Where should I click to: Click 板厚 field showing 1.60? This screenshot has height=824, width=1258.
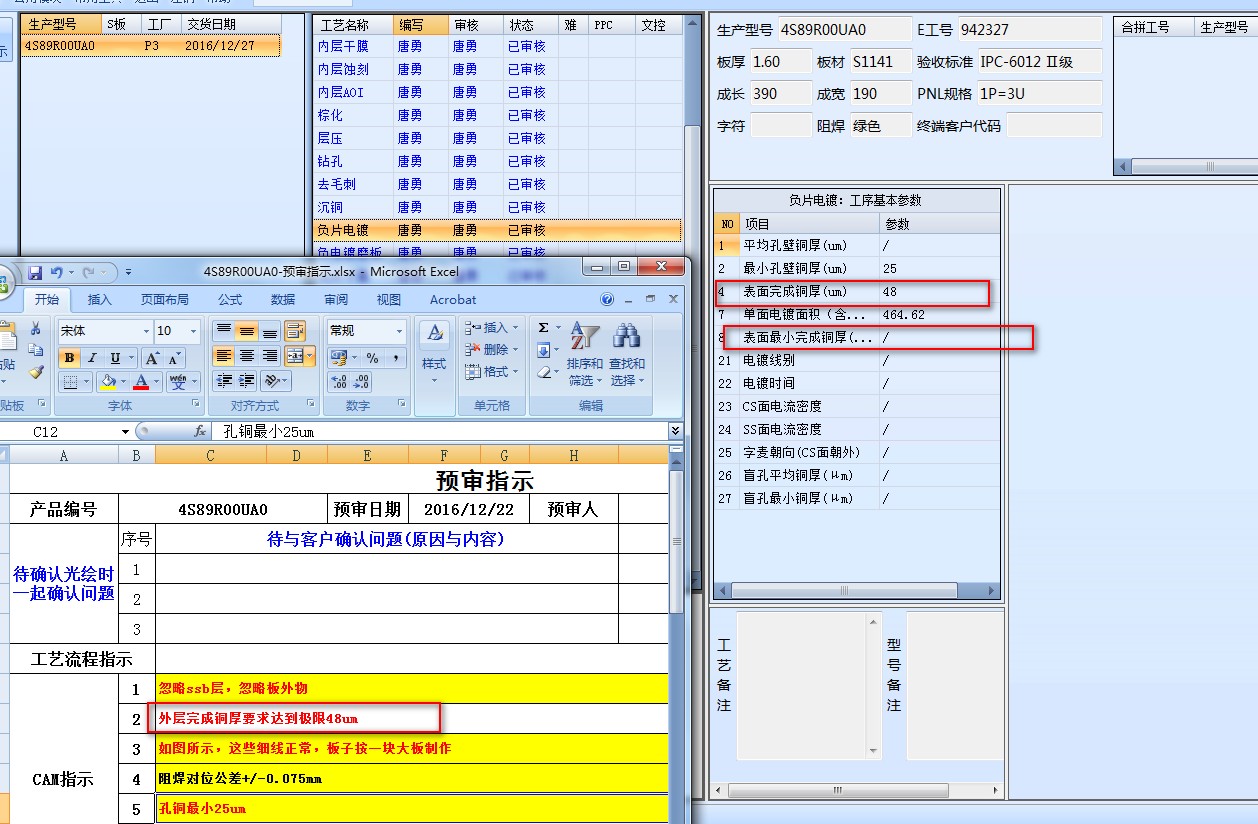click(780, 62)
